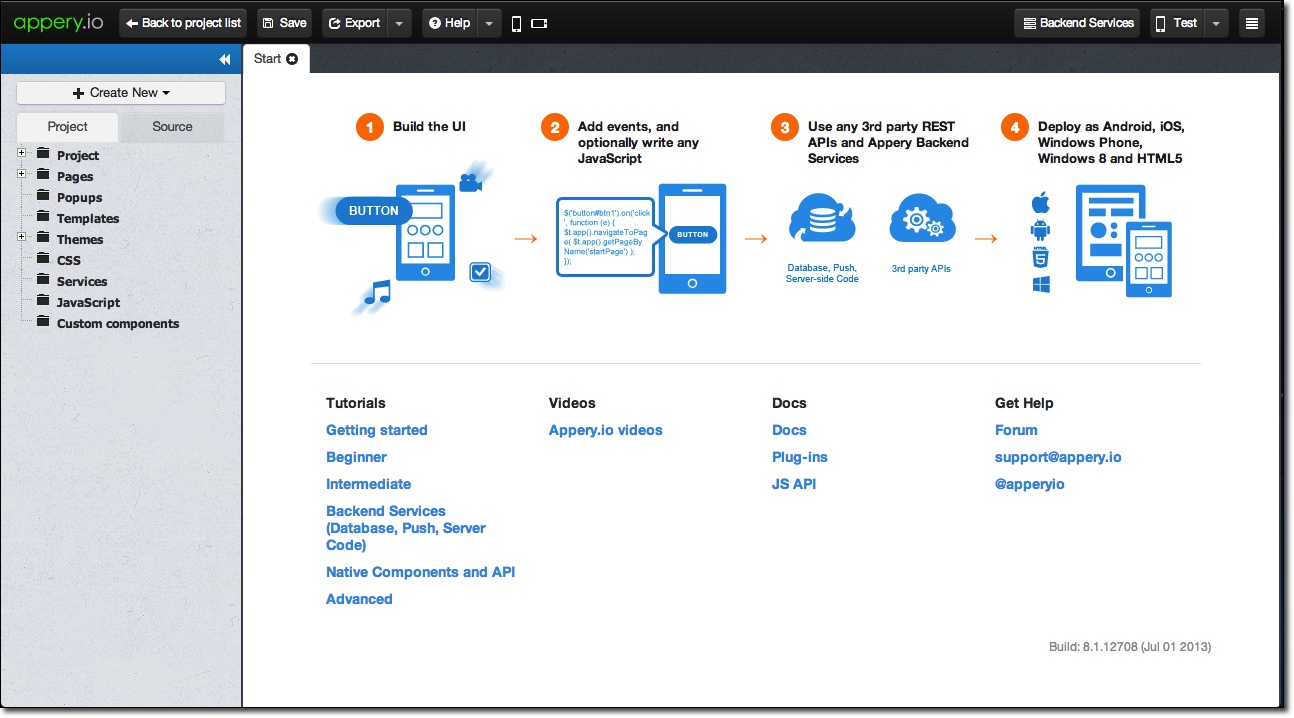Open the Getting started tutorial
This screenshot has width=1294, height=718.
[x=377, y=430]
